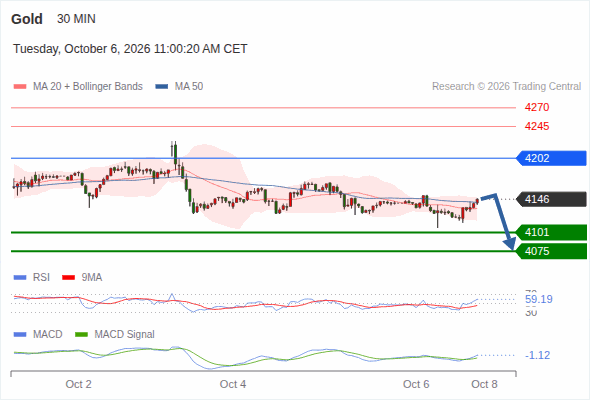Click the MACD Signal legend swatch
The image size is (590, 400).
click(x=81, y=335)
